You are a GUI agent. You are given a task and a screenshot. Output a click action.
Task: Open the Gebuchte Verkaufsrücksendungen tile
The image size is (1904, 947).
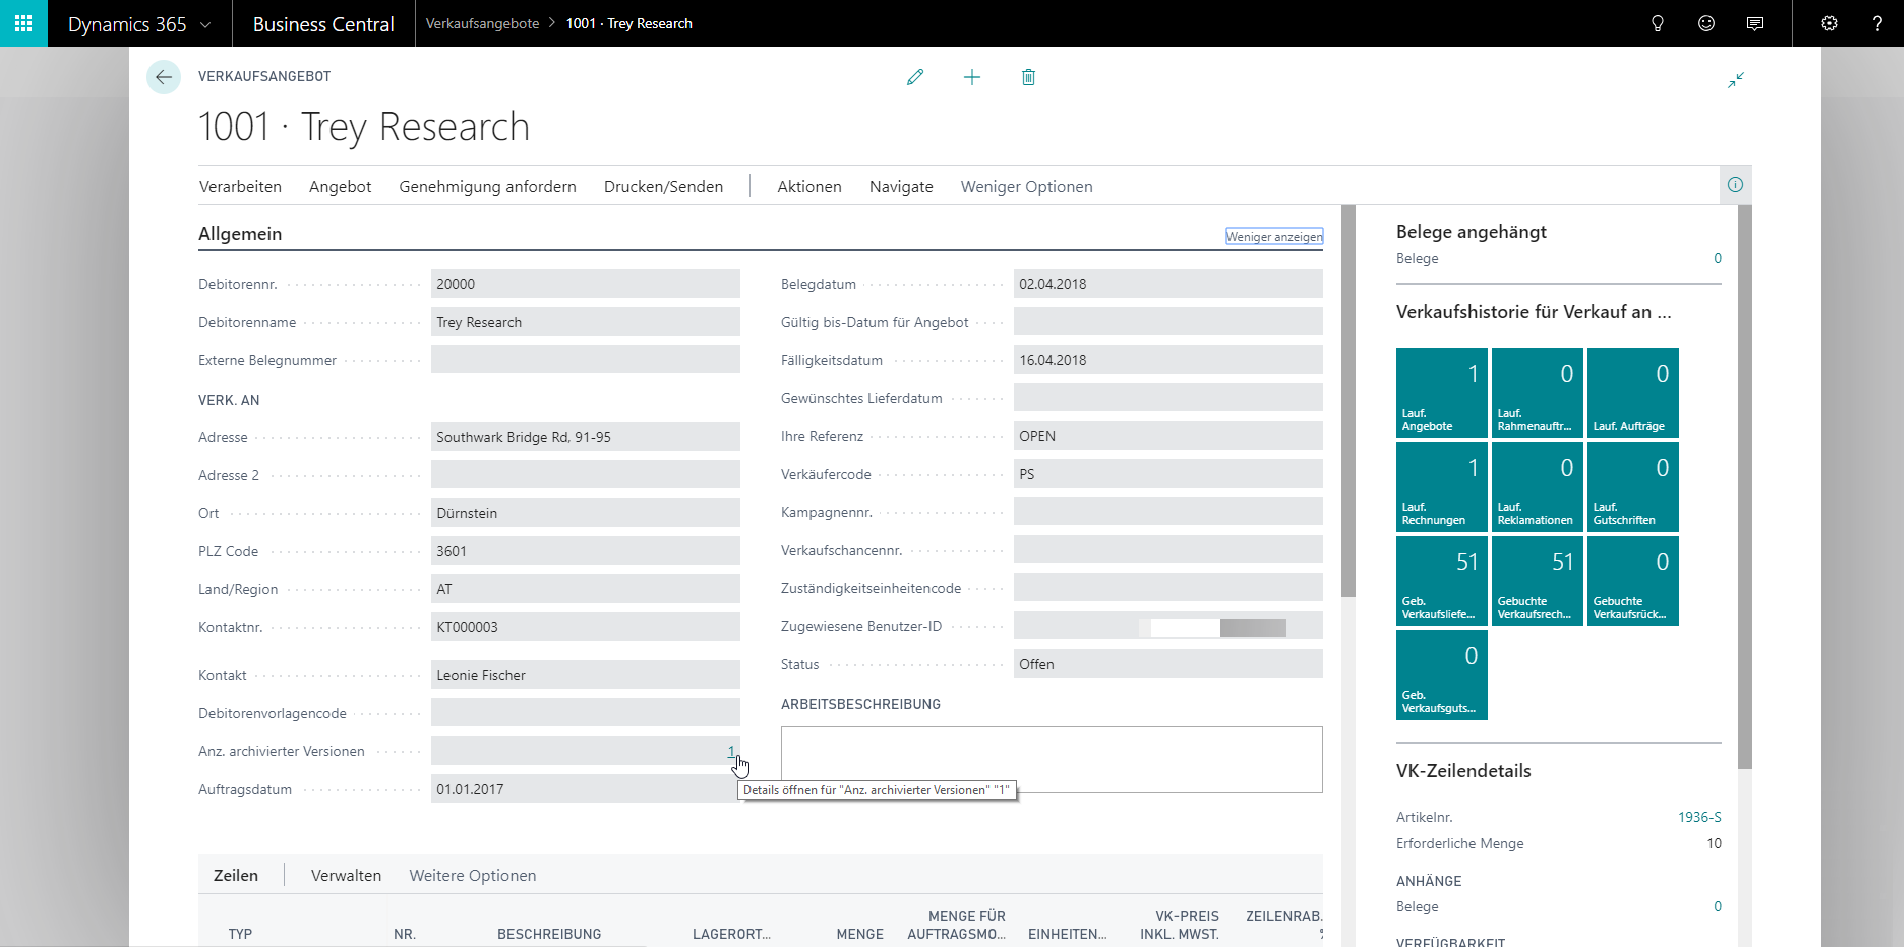point(1633,581)
